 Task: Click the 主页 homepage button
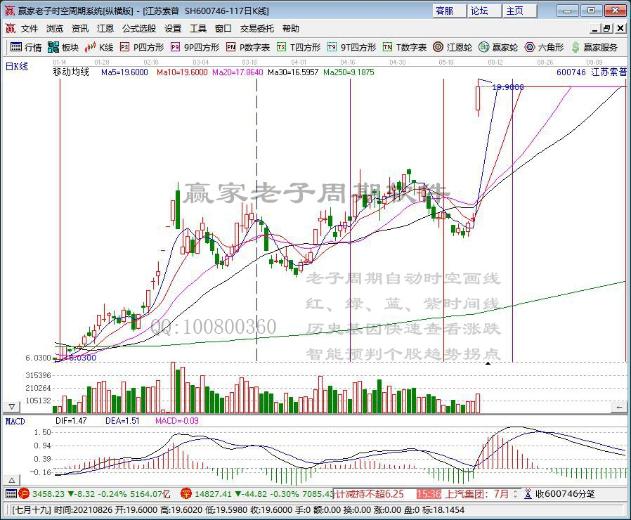pyautogui.click(x=520, y=11)
